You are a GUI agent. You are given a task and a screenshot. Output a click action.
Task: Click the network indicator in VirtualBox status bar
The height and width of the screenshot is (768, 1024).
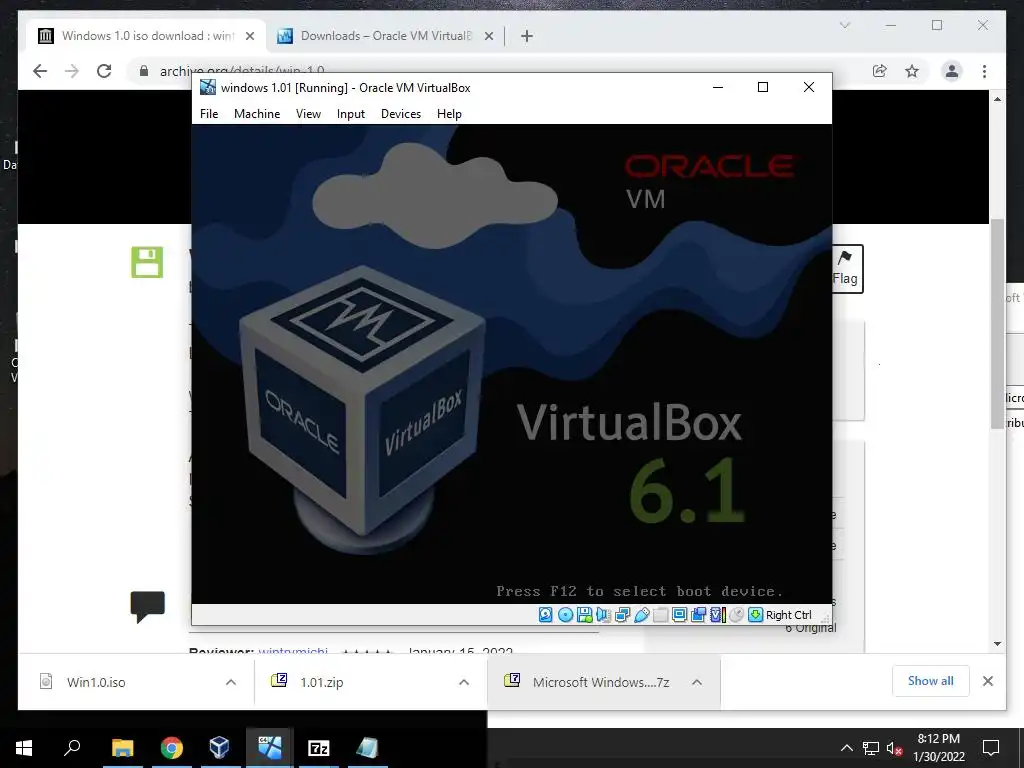[622, 615]
